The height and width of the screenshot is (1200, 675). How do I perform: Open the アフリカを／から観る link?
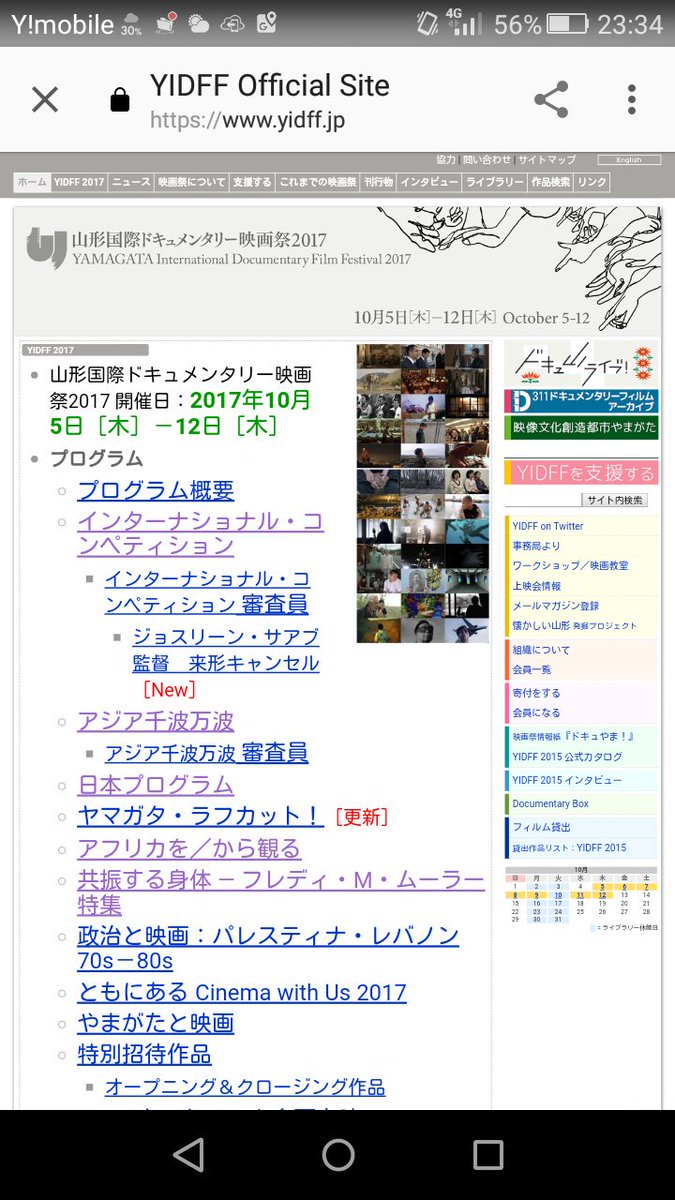click(189, 848)
